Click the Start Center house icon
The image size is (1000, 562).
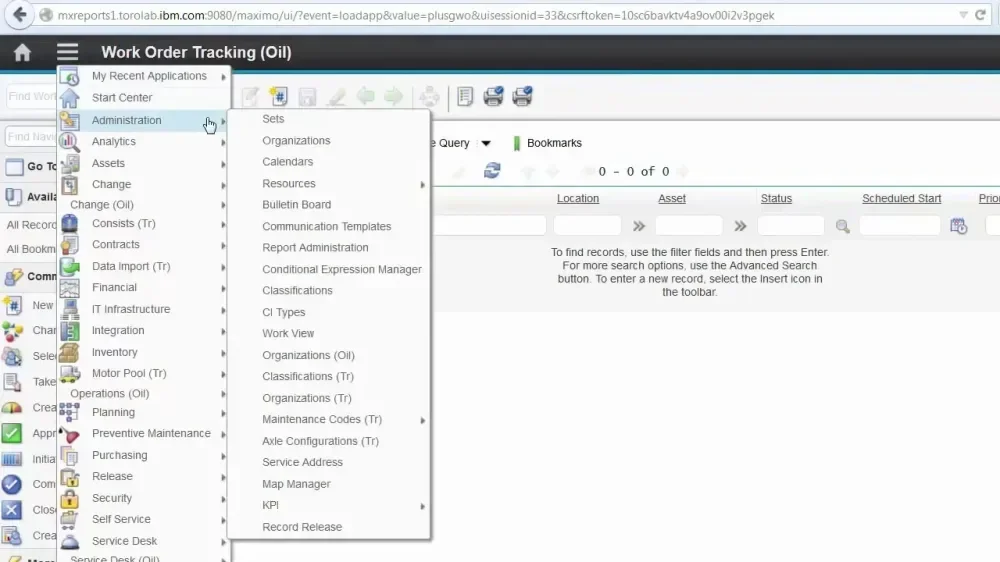pos(70,98)
